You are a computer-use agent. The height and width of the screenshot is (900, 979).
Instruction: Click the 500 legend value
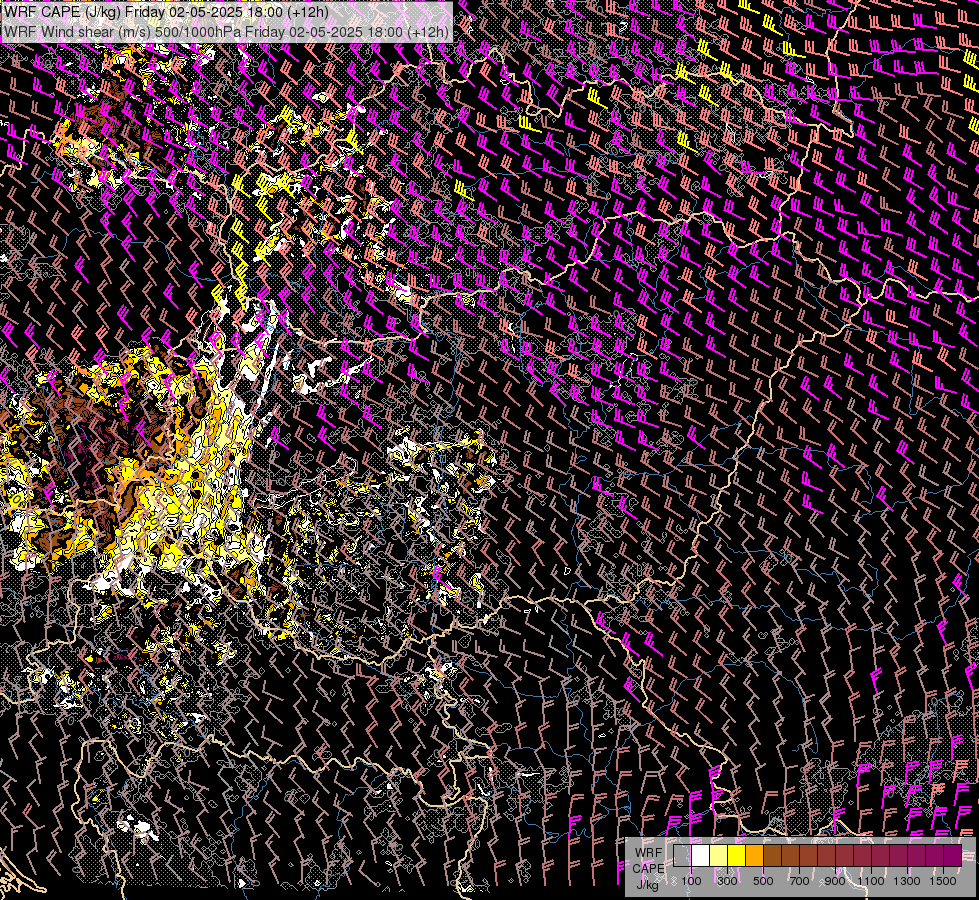coord(763,881)
